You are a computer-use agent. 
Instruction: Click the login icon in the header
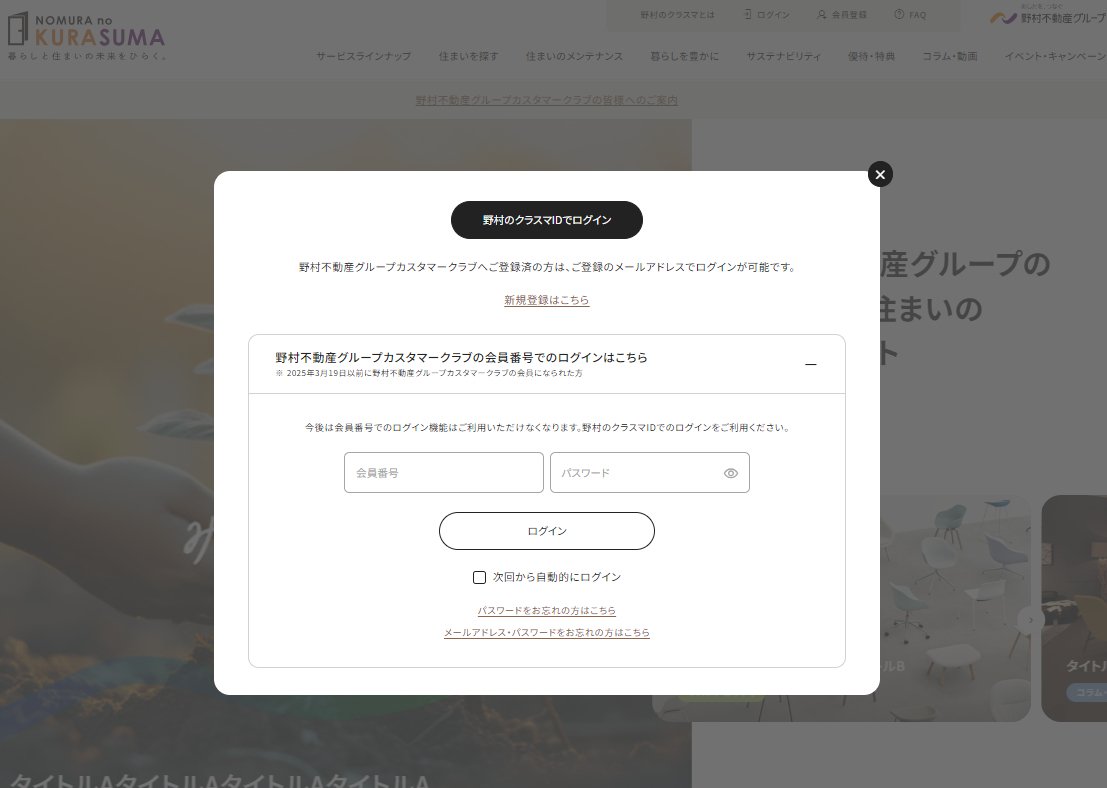click(x=748, y=14)
